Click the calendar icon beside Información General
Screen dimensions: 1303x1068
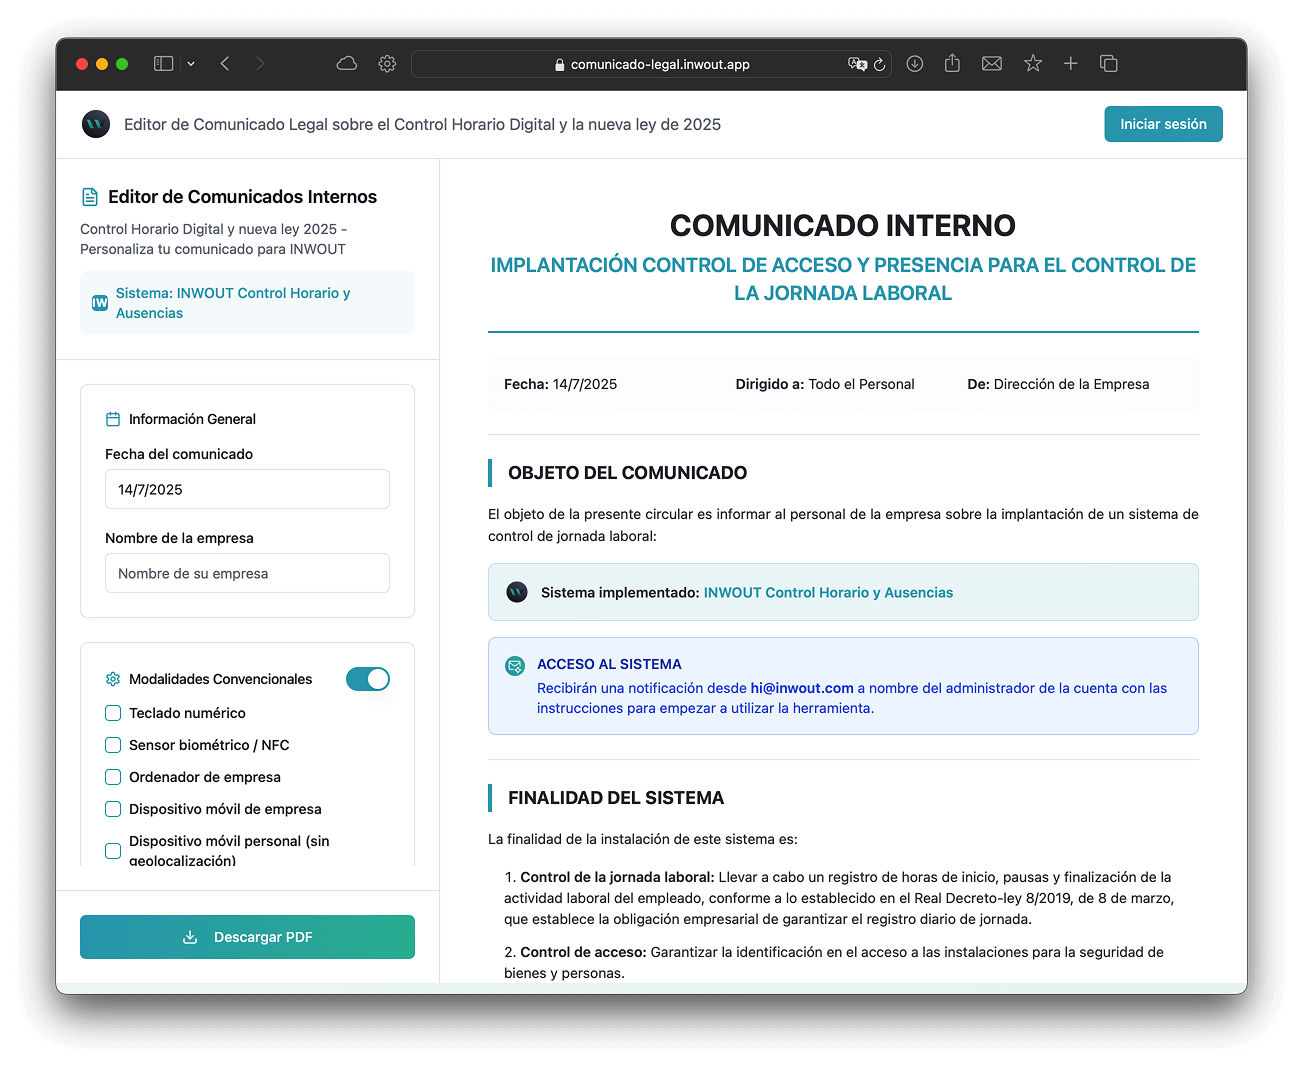tap(113, 419)
